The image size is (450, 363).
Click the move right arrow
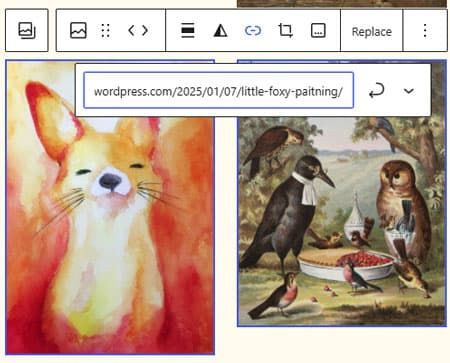point(145,30)
